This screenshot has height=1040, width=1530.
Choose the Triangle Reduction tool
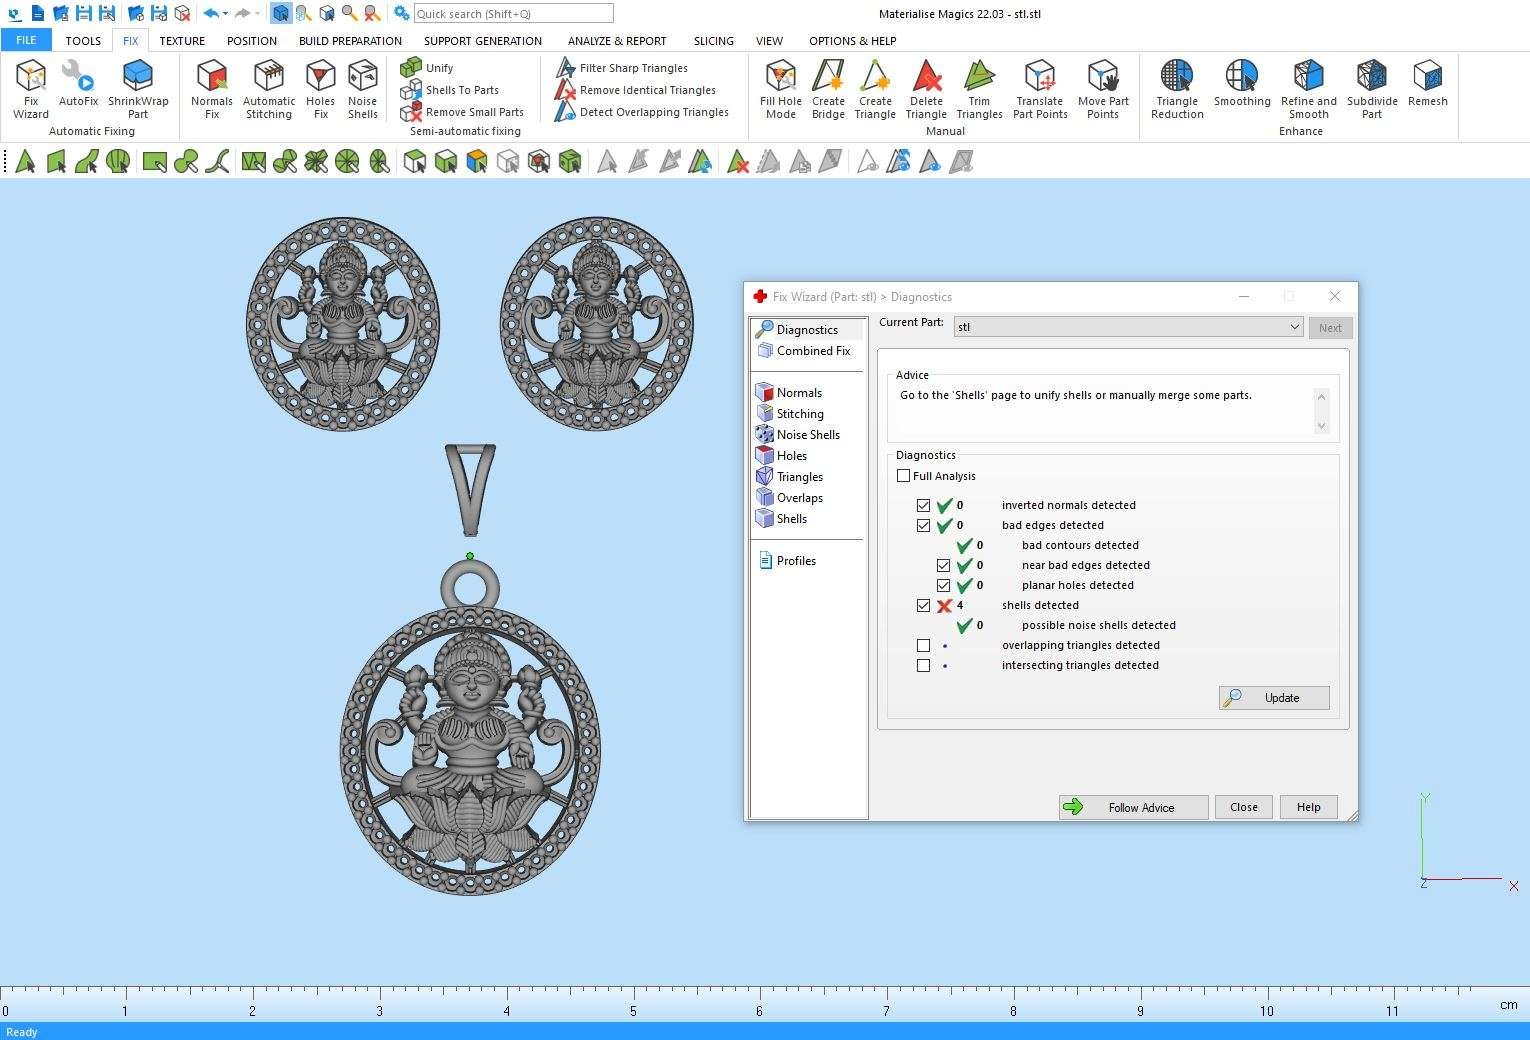click(x=1177, y=88)
